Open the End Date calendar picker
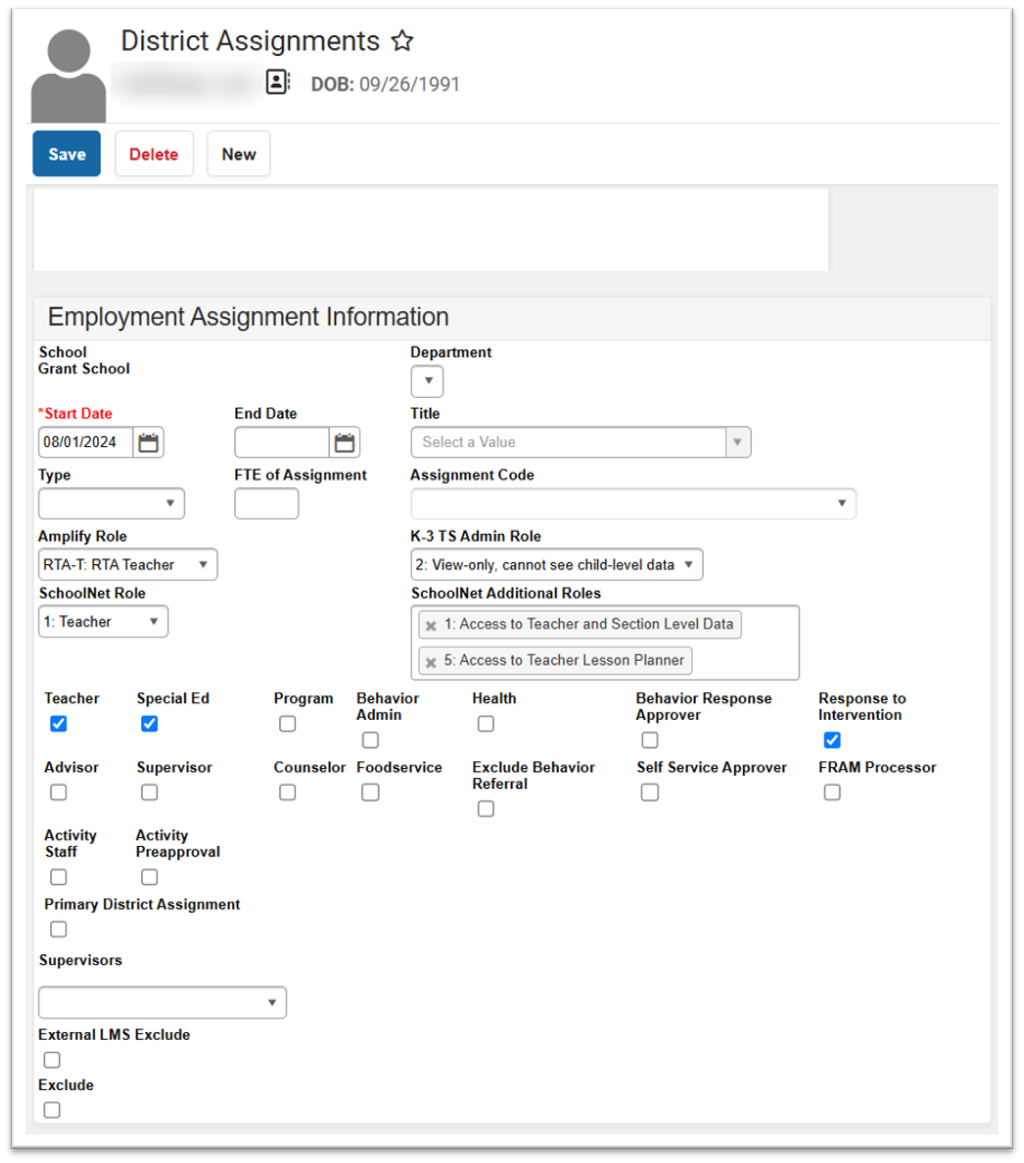This screenshot has height=1163, width=1024. [344, 443]
